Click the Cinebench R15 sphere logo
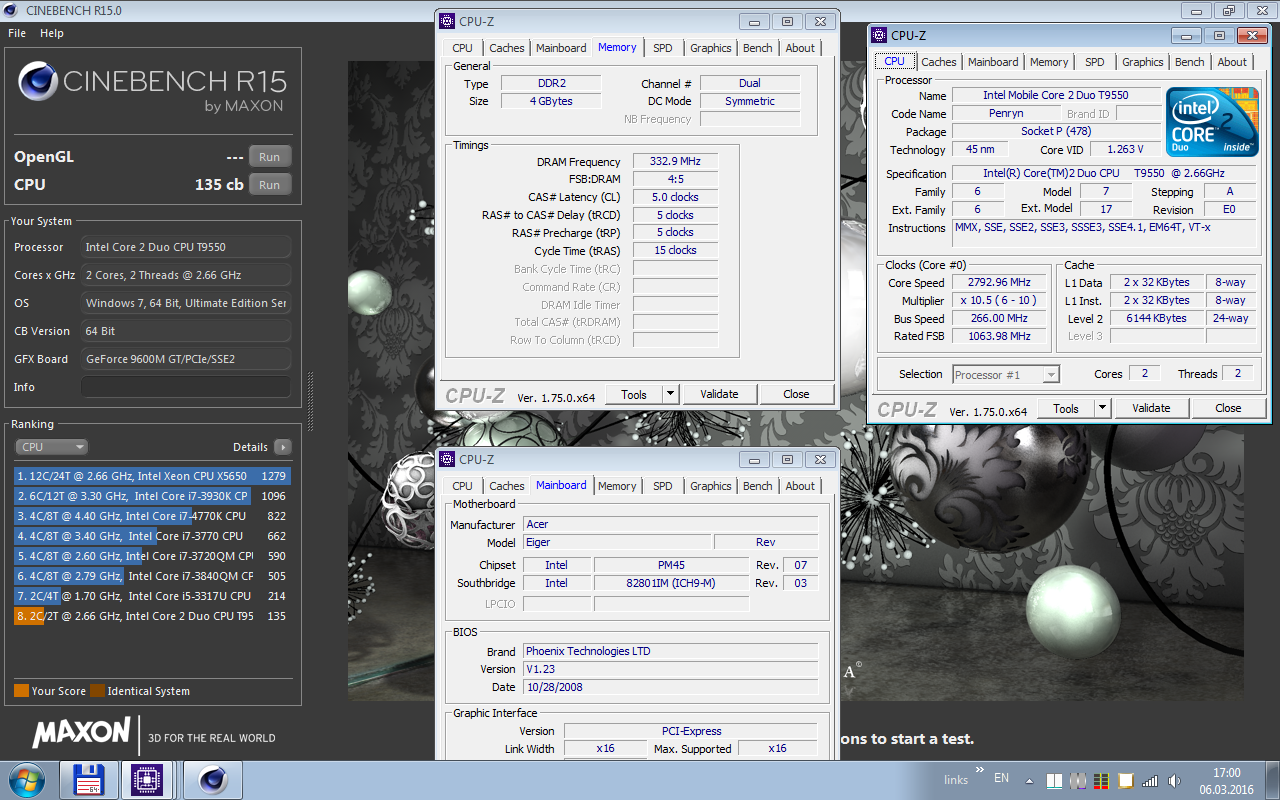The image size is (1280, 800). (37, 83)
